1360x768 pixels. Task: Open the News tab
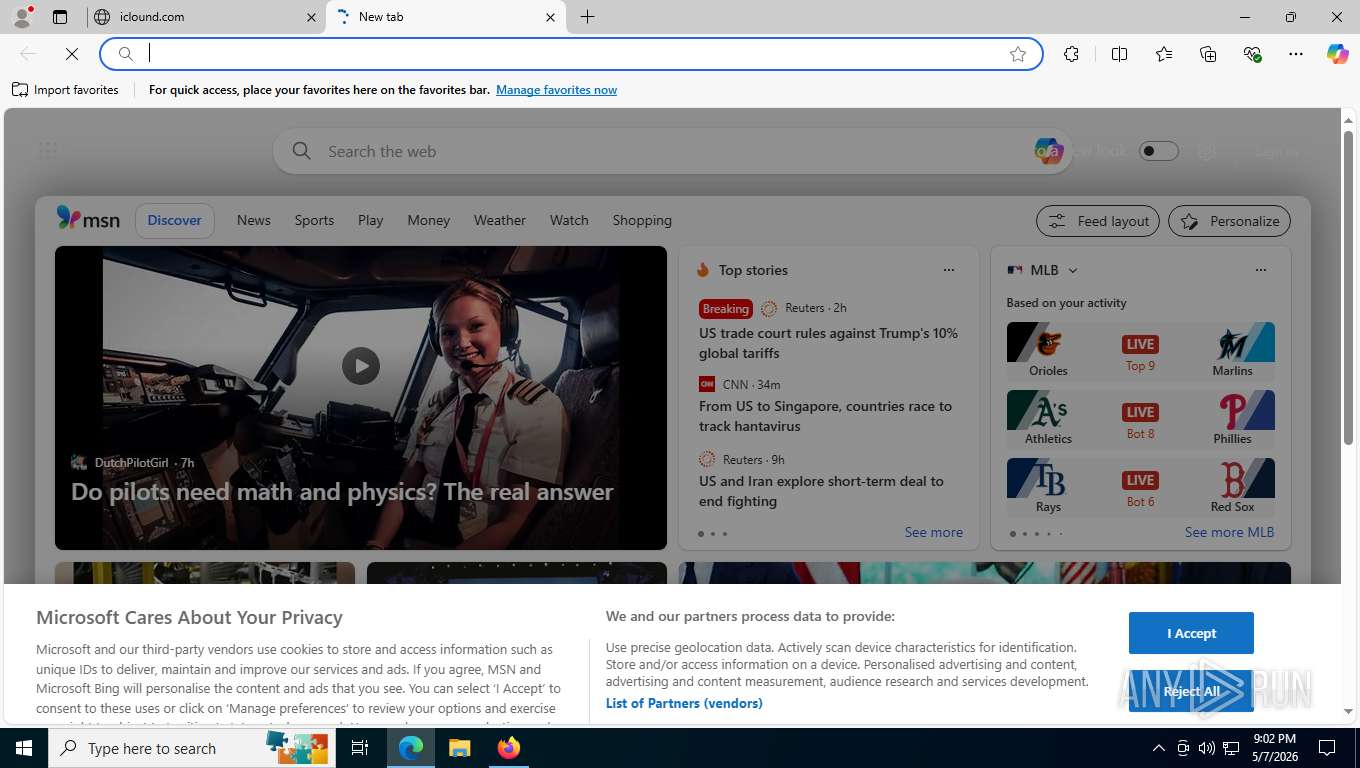254,220
